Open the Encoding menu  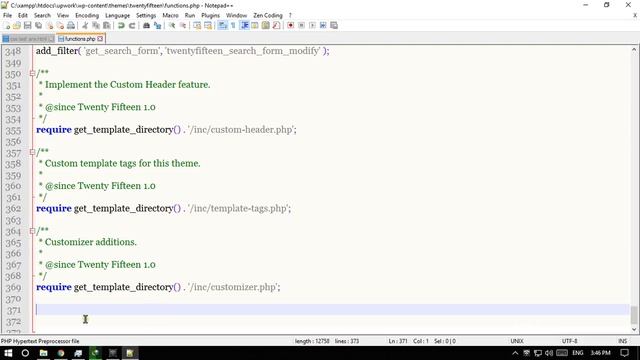87,15
